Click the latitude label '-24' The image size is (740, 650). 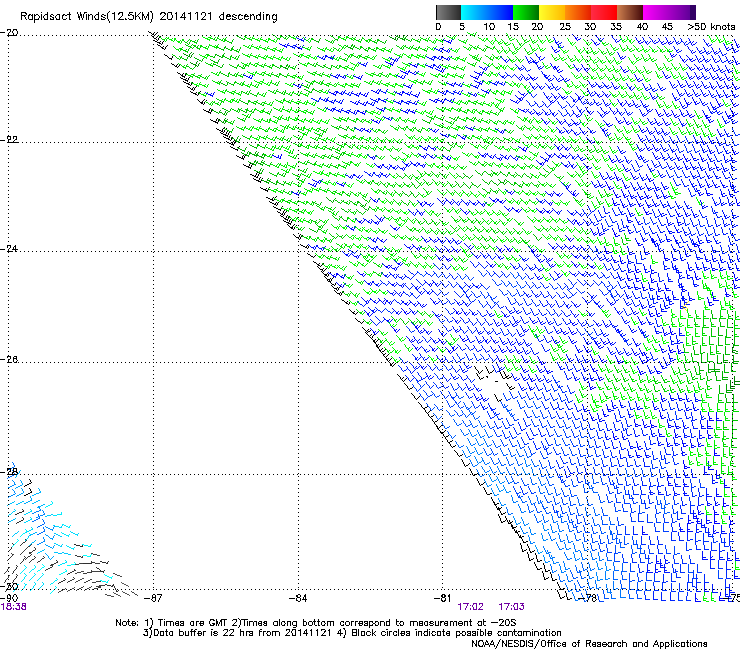[x=9, y=249]
